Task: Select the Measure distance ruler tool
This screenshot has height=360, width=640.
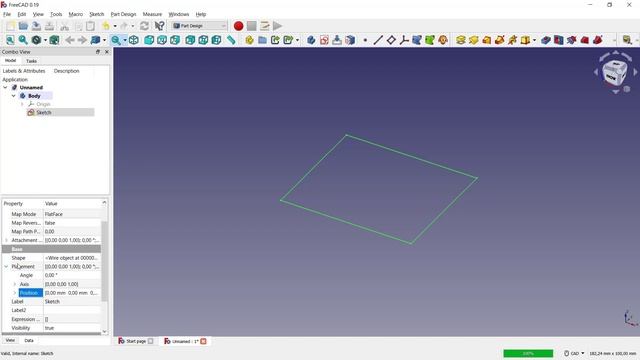Action: [x=231, y=40]
